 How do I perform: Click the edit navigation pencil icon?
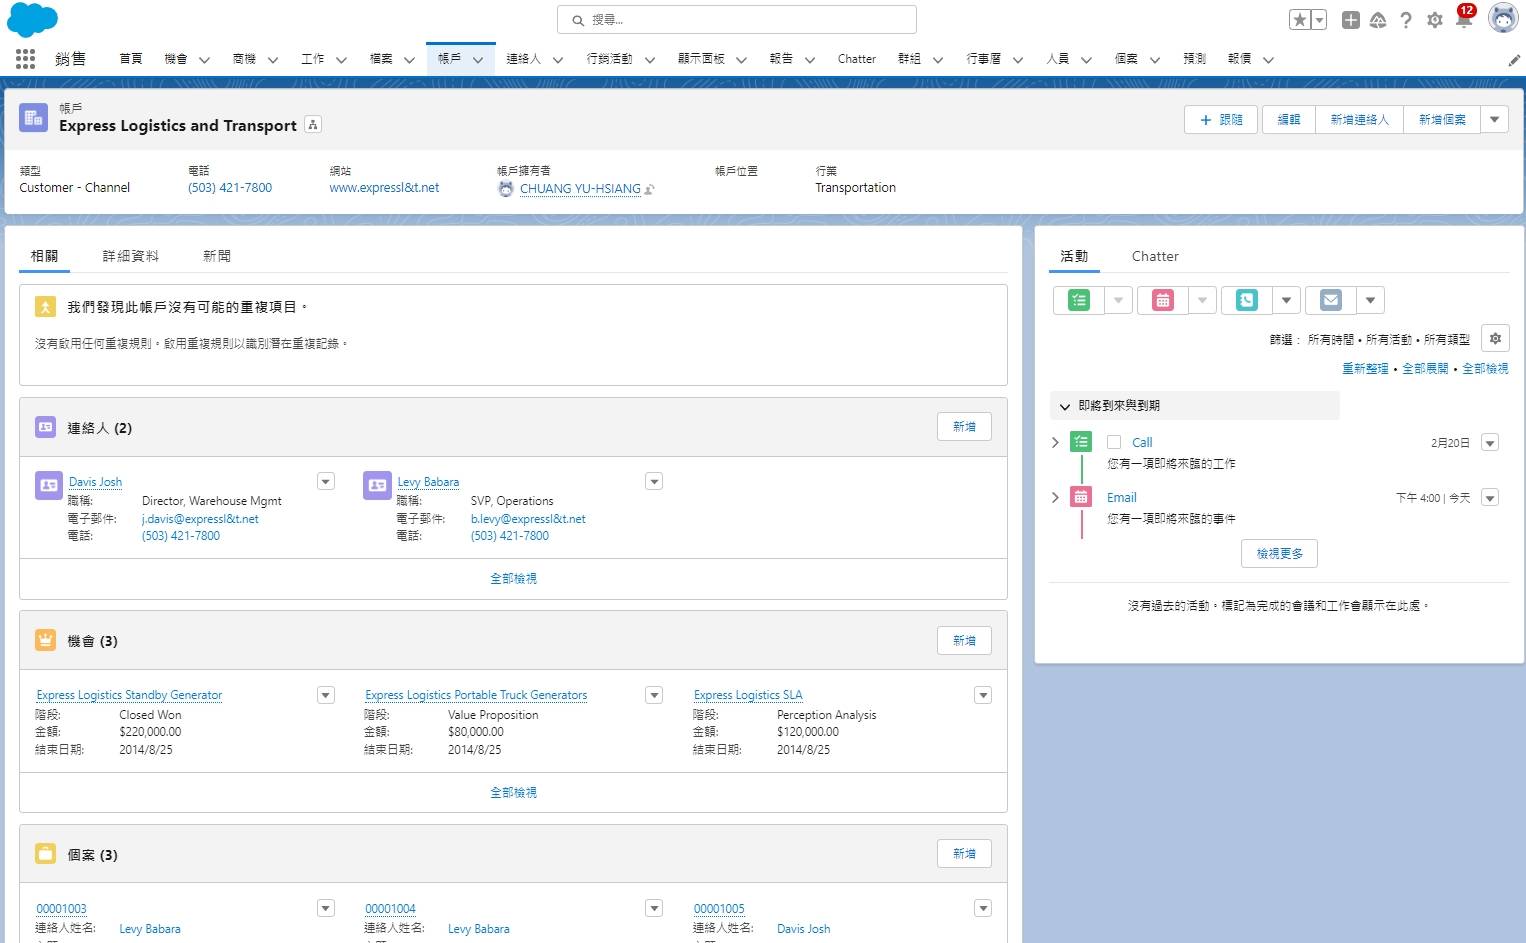[x=1514, y=60]
